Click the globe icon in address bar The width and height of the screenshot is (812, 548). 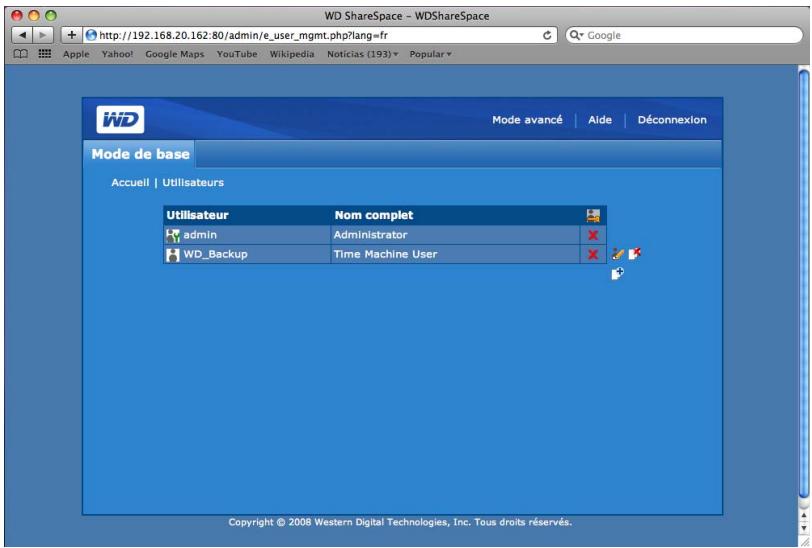tap(92, 35)
